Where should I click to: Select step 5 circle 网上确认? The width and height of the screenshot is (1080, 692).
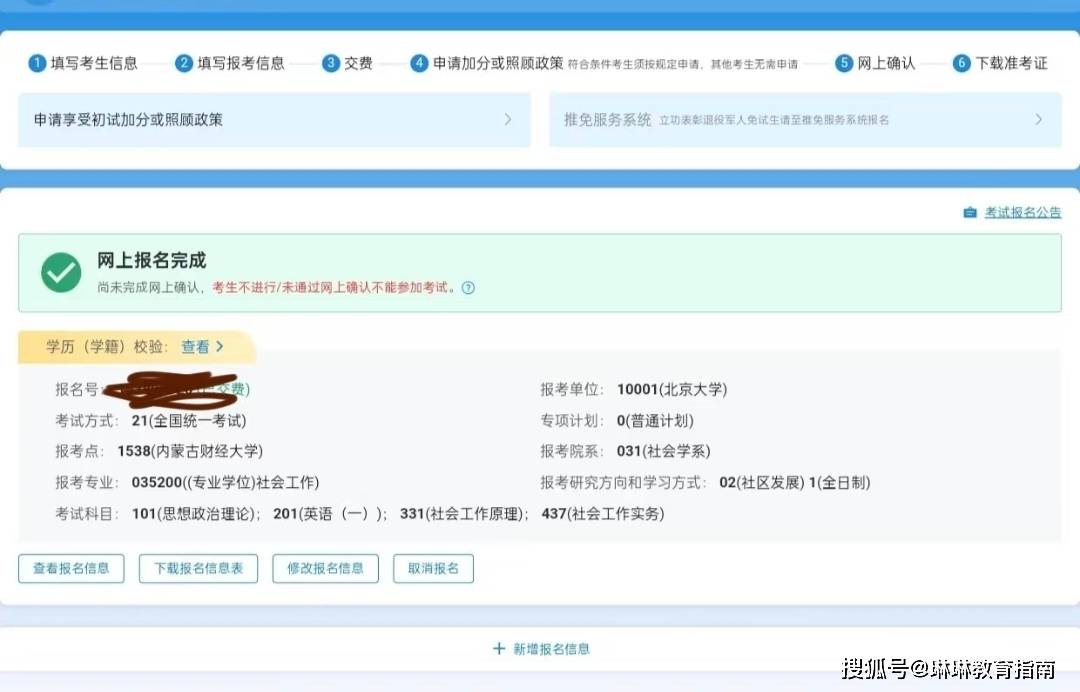pyautogui.click(x=844, y=63)
